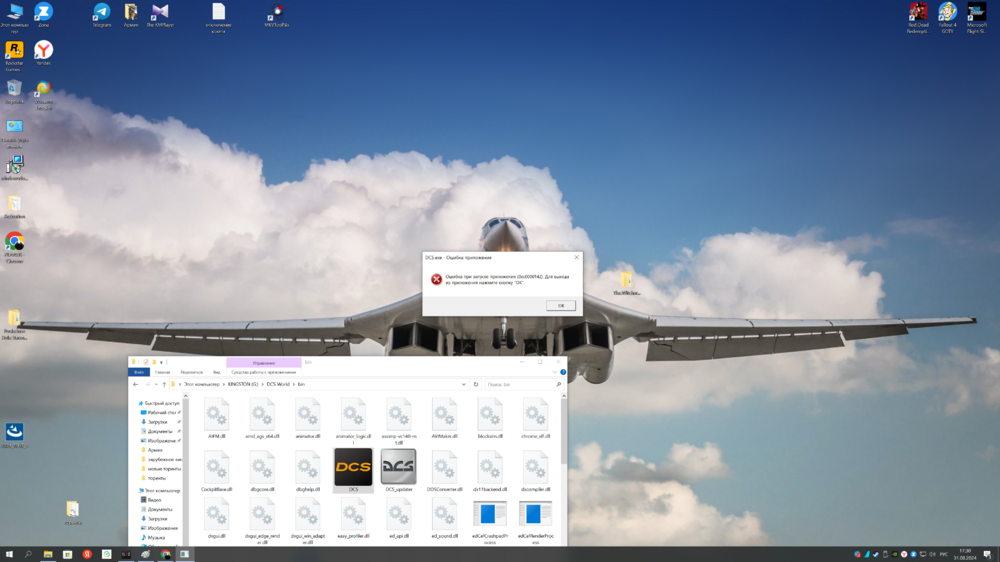This screenshot has width=1000, height=562.
Task: Click OK in the DCS.exe error dialog
Action: pyautogui.click(x=561, y=306)
